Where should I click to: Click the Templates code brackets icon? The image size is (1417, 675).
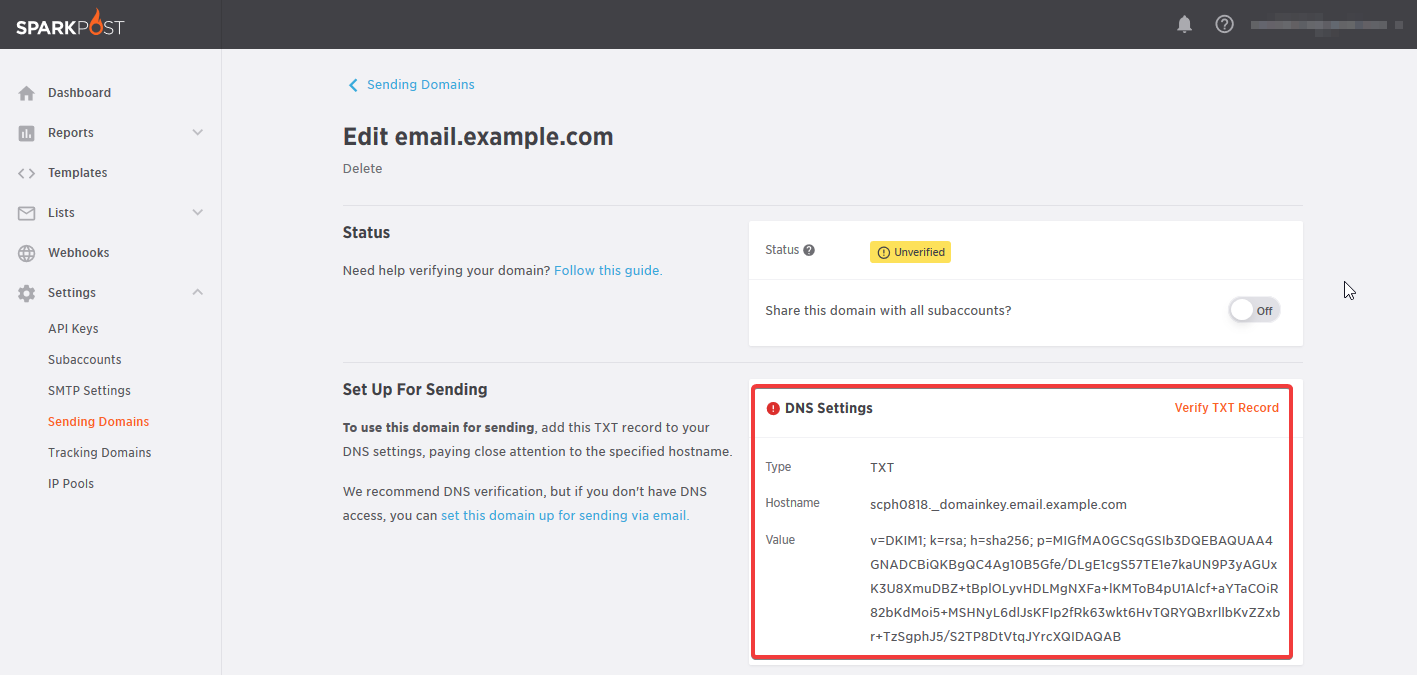[27, 173]
